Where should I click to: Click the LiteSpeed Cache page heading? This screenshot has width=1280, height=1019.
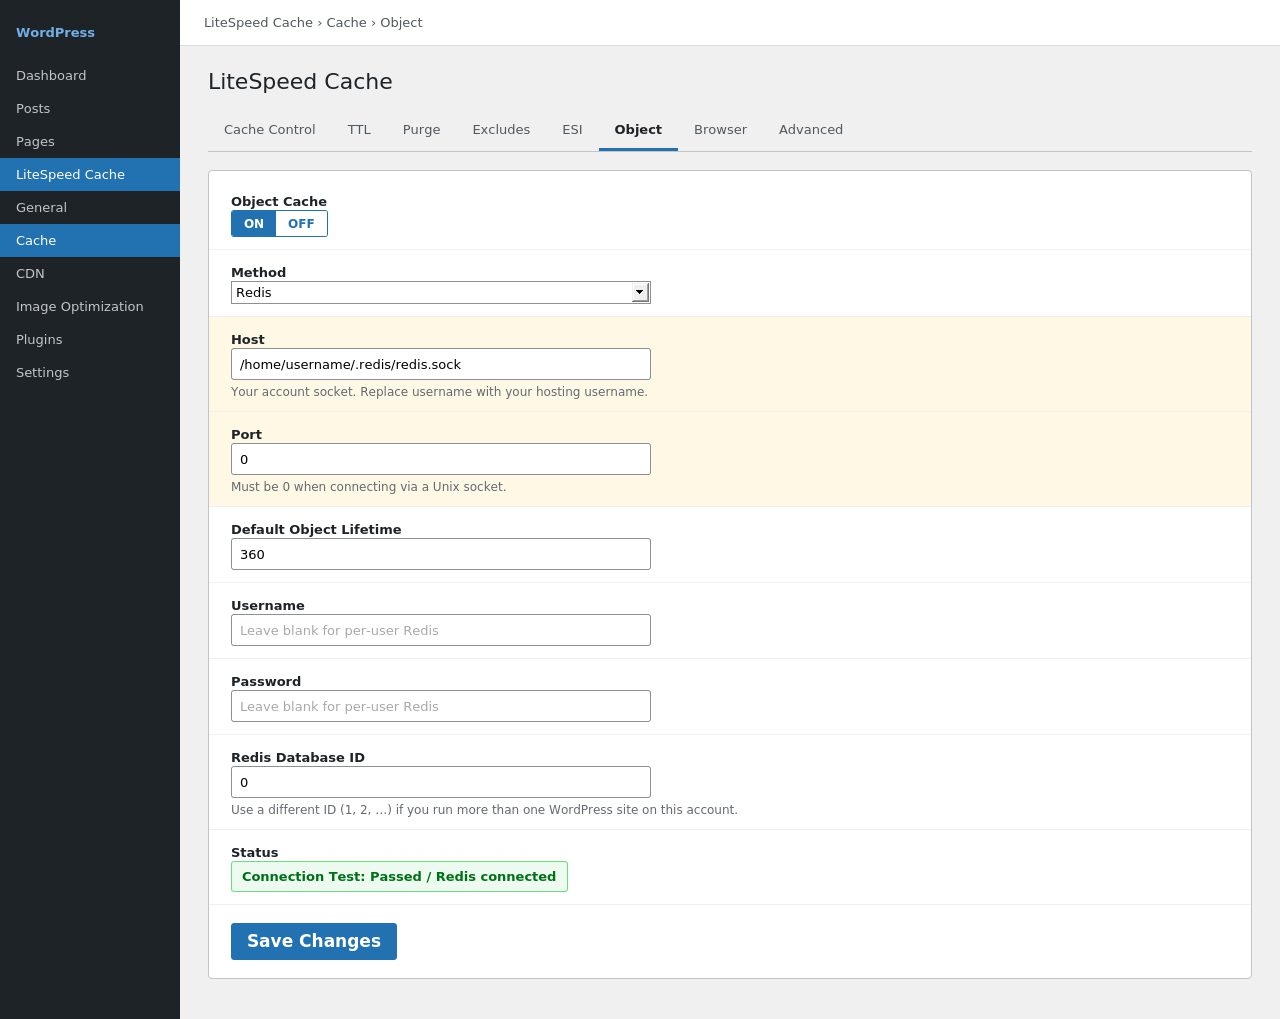pyautogui.click(x=300, y=81)
